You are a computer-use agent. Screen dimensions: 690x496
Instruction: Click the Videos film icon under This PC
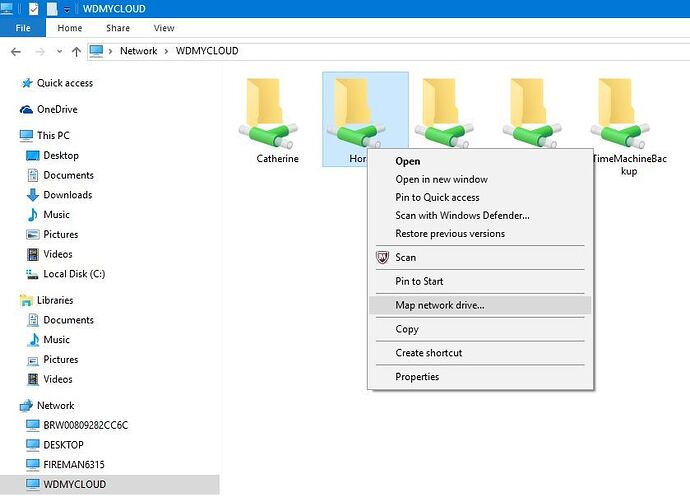point(33,254)
